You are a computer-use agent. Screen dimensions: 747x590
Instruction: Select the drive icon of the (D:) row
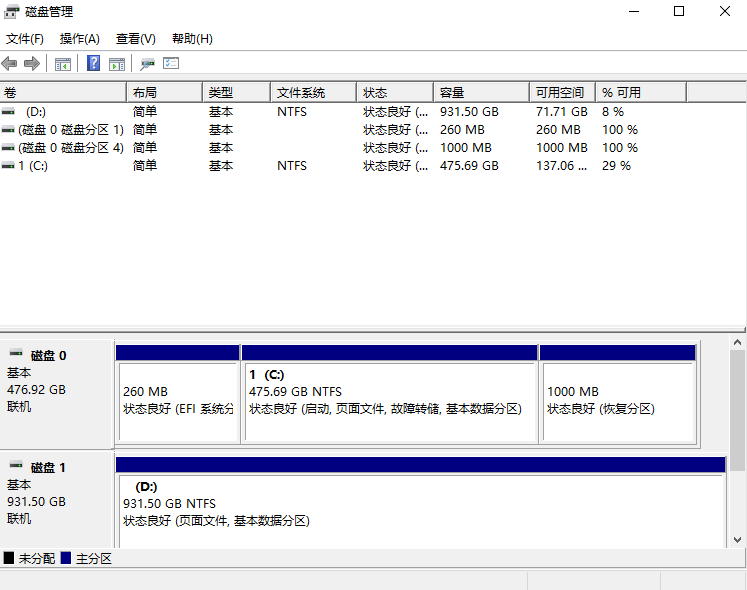pos(8,112)
